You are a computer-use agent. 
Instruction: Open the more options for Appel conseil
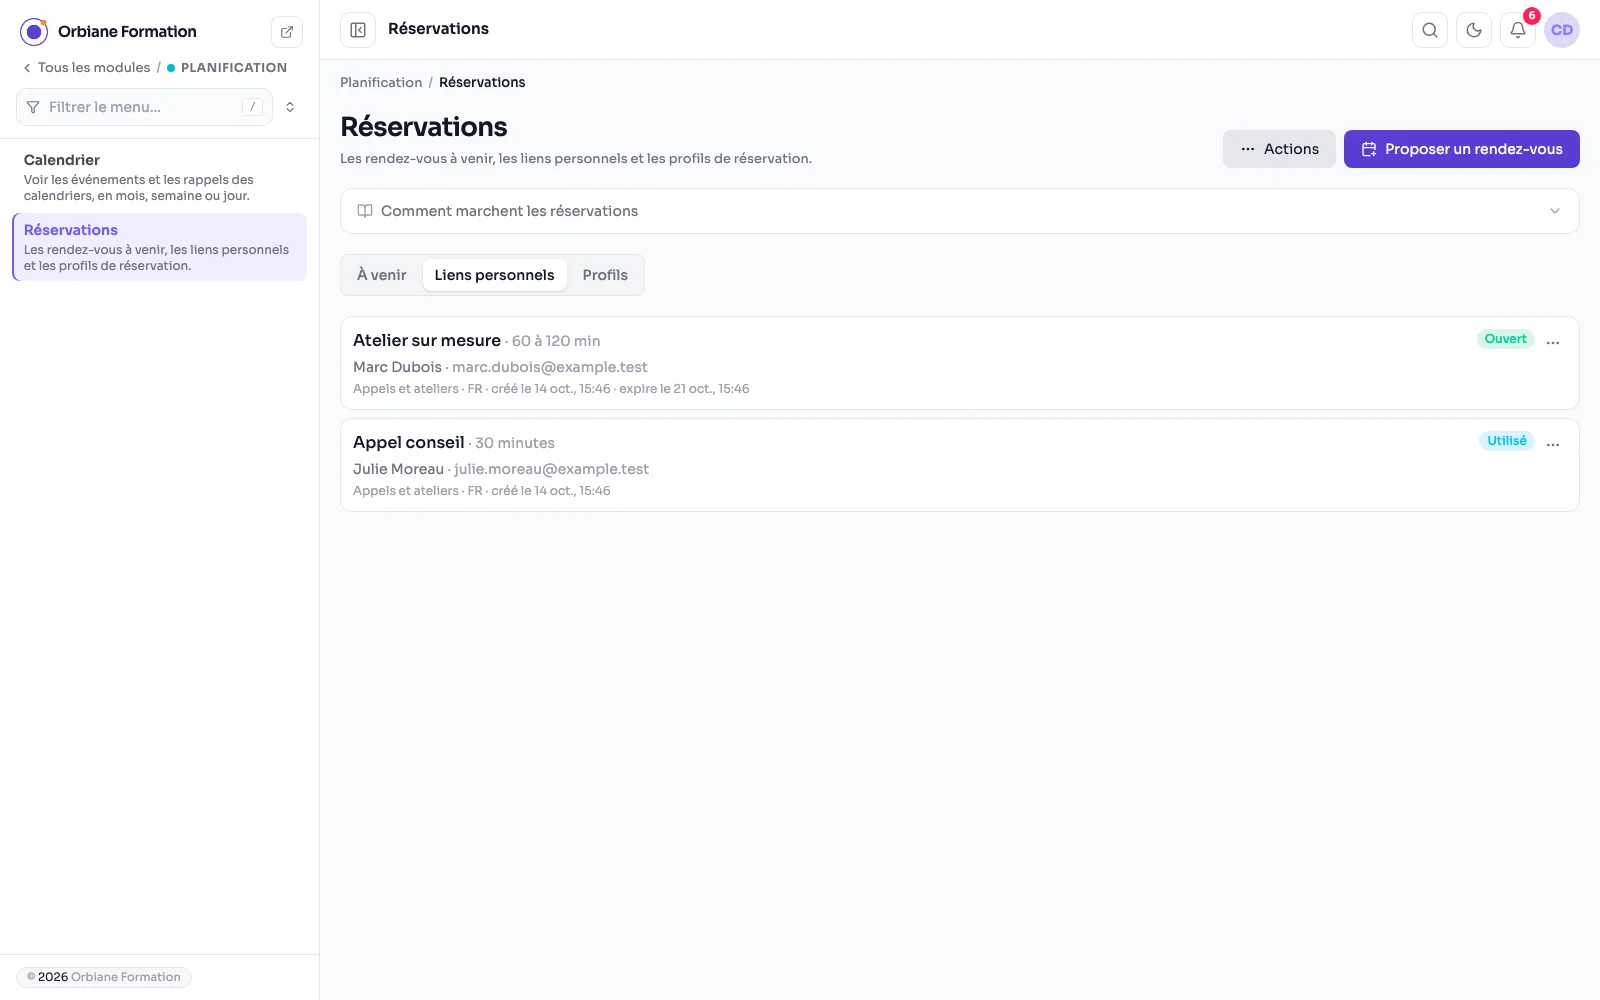pos(1553,444)
